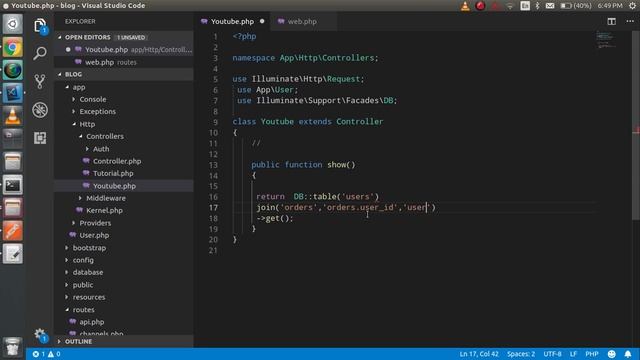
Task: Expand the Middleware folder
Action: coord(106,198)
